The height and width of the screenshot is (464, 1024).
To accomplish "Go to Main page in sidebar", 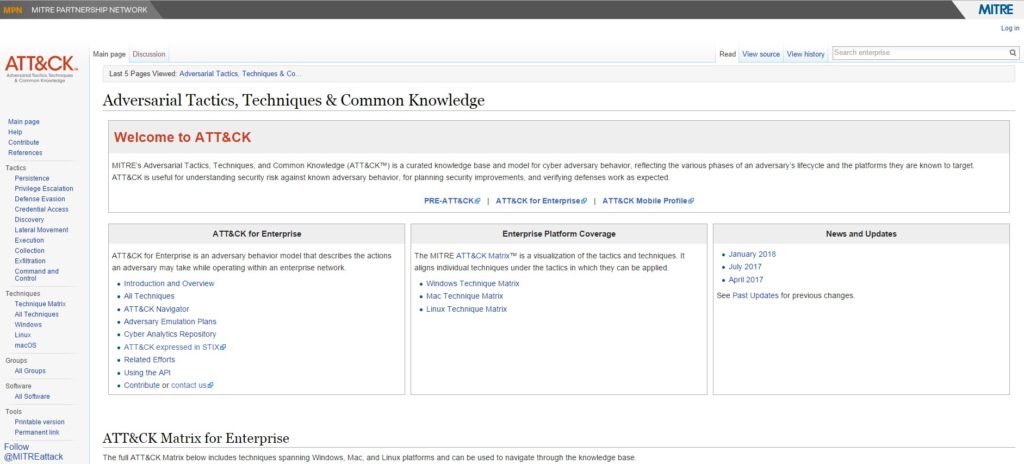I will [x=24, y=122].
